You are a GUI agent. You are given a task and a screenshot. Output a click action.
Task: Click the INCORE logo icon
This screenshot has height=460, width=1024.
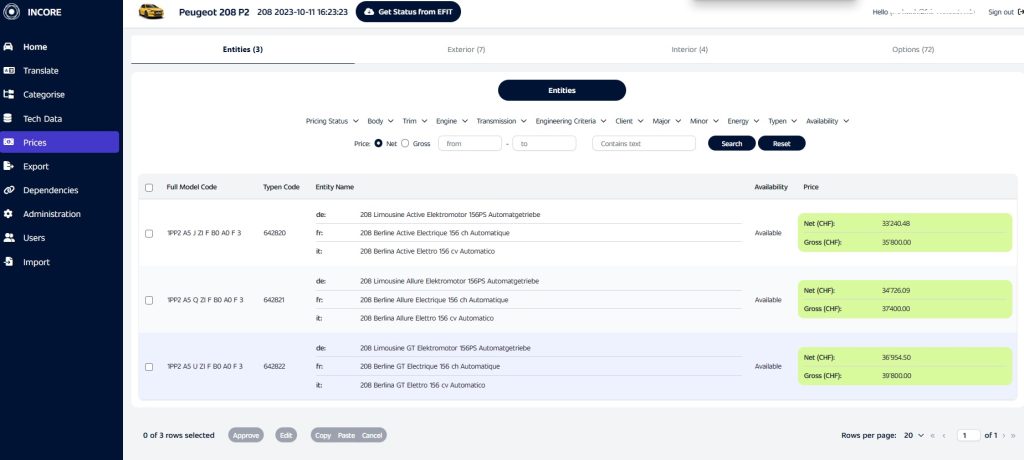click(11, 12)
